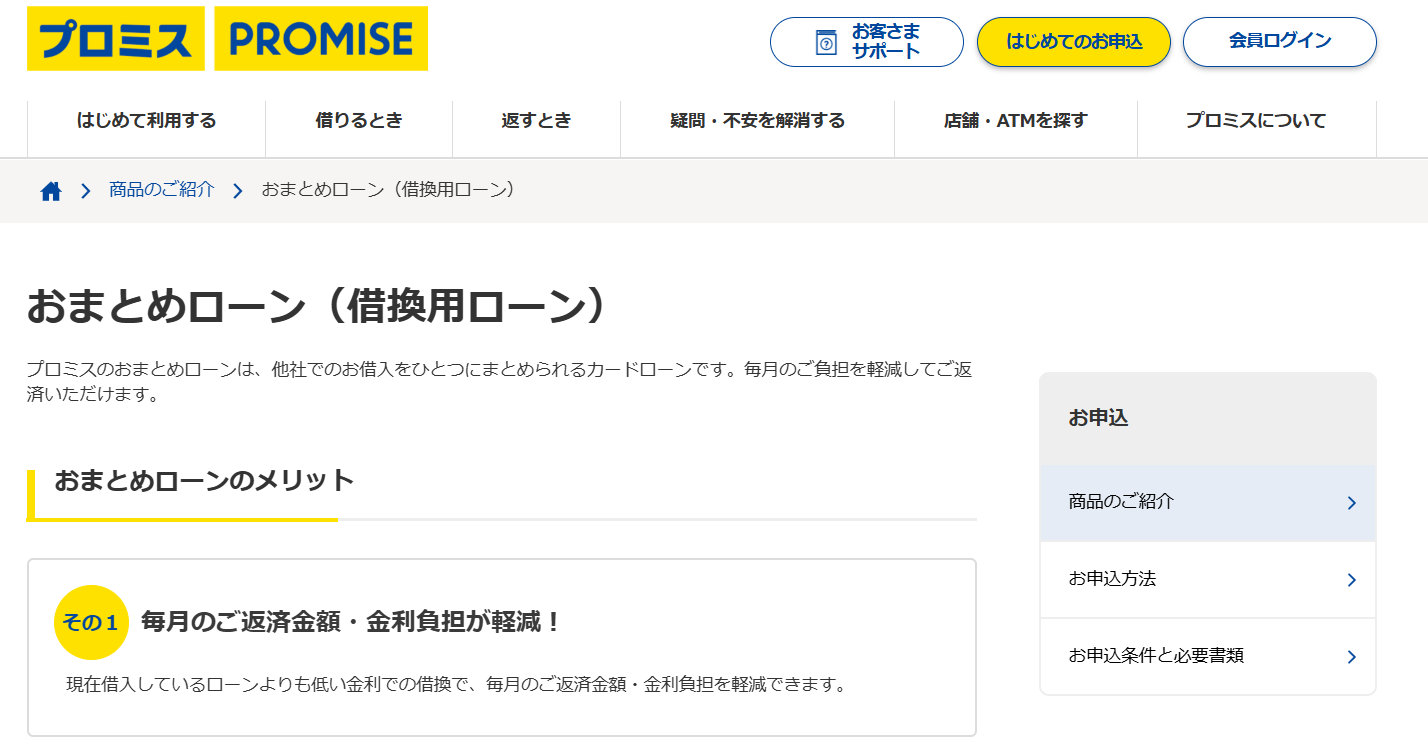Click the chevron next to 商品のご紹介 sidebar
Viewport: 1428px width, 747px height.
(1351, 503)
